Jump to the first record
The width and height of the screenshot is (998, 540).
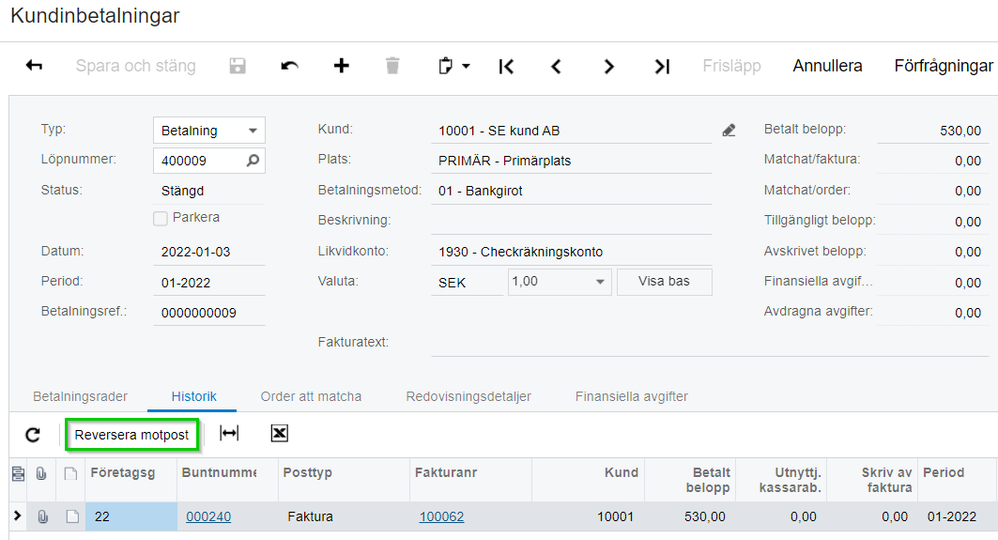[x=506, y=66]
